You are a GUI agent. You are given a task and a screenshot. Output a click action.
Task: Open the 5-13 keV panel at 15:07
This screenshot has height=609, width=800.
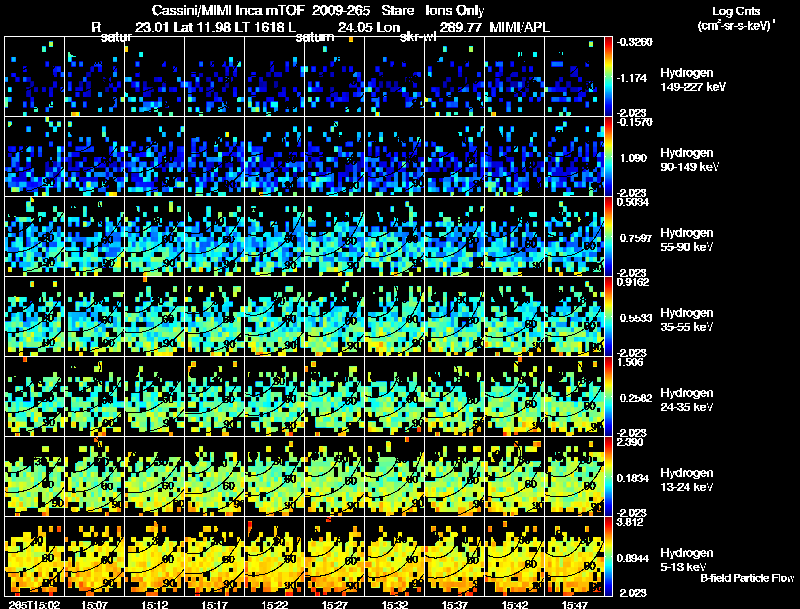tap(94, 557)
